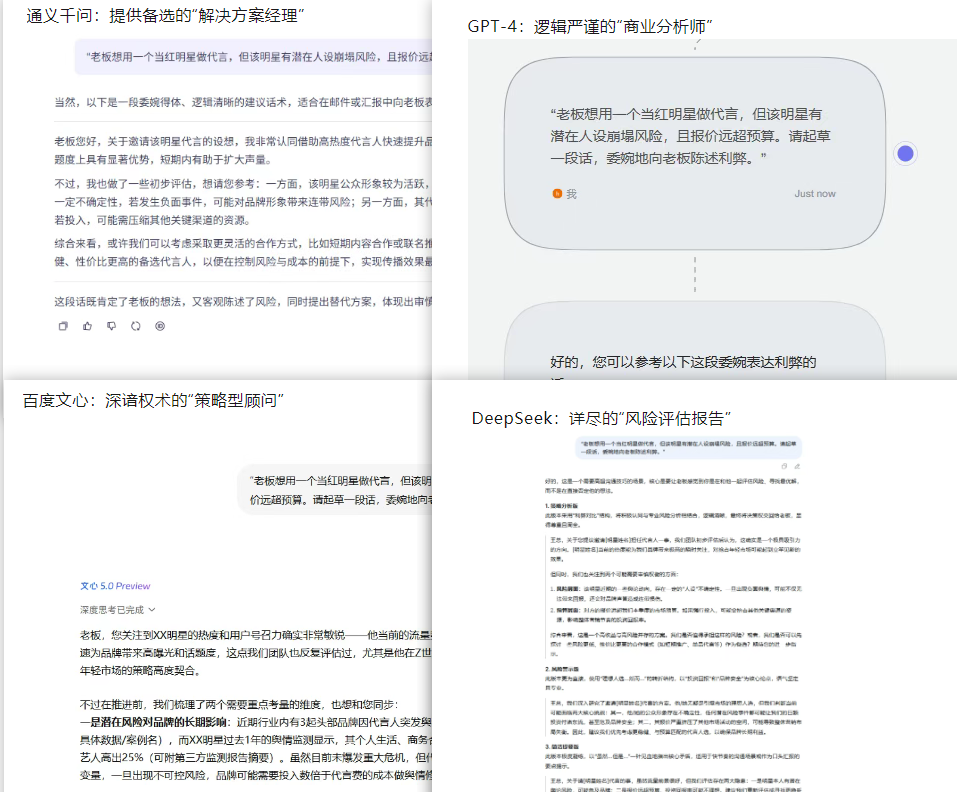Click the Tongyi Qianwen prompt bubble
Viewport: 957px width, 792px height.
pos(253,57)
